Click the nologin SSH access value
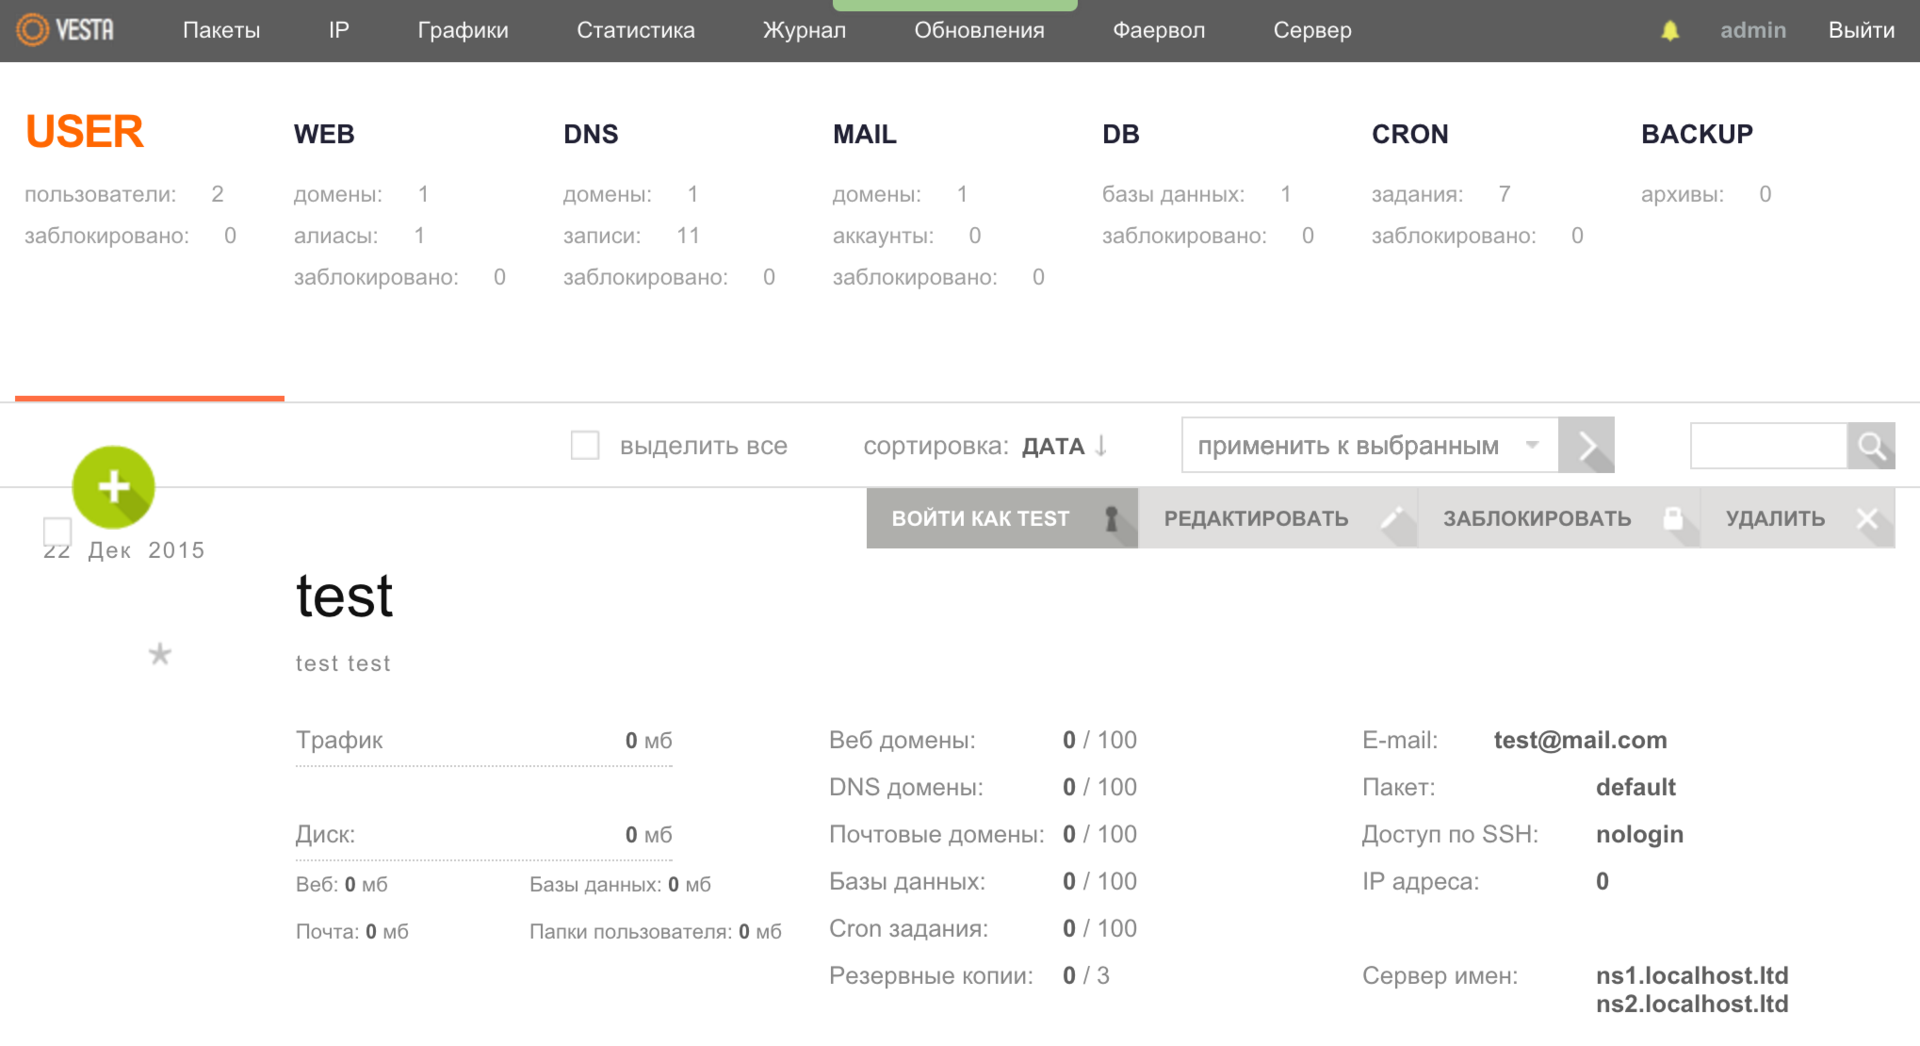Image resolution: width=1920 pixels, height=1046 pixels. (x=1640, y=835)
